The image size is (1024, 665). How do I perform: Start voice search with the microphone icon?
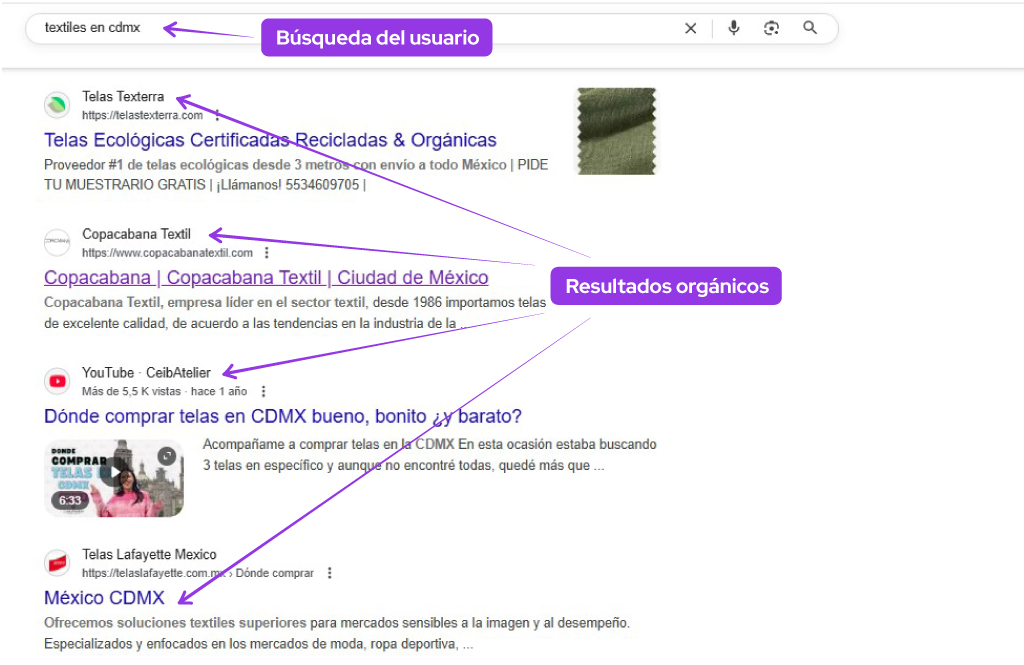[x=733, y=28]
